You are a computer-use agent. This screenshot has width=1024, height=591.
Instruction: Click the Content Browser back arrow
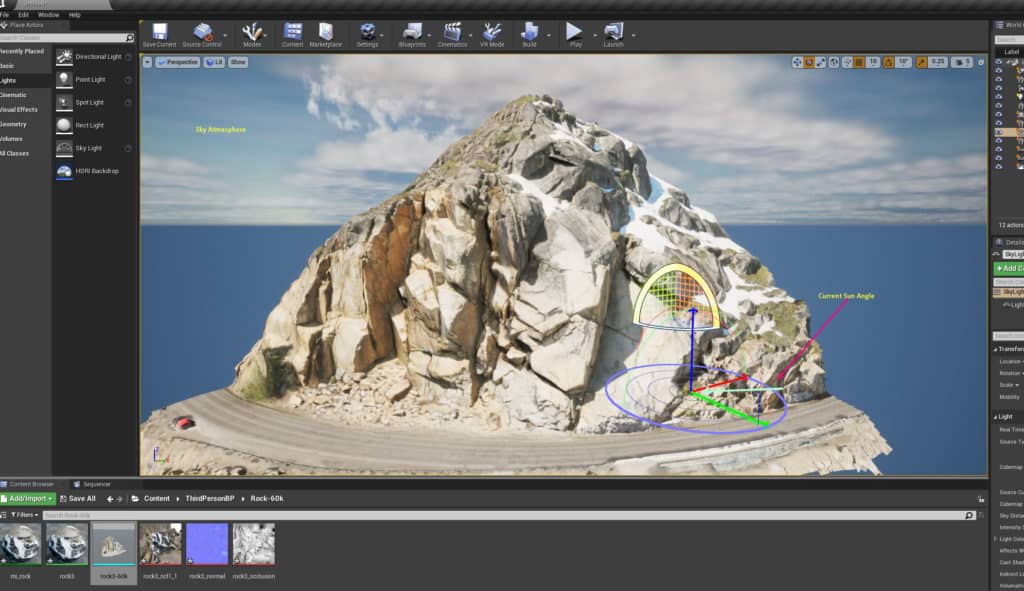coord(110,499)
